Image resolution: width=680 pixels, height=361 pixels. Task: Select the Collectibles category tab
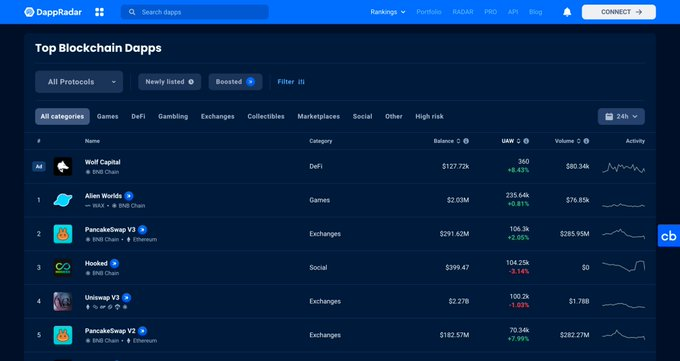(266, 116)
